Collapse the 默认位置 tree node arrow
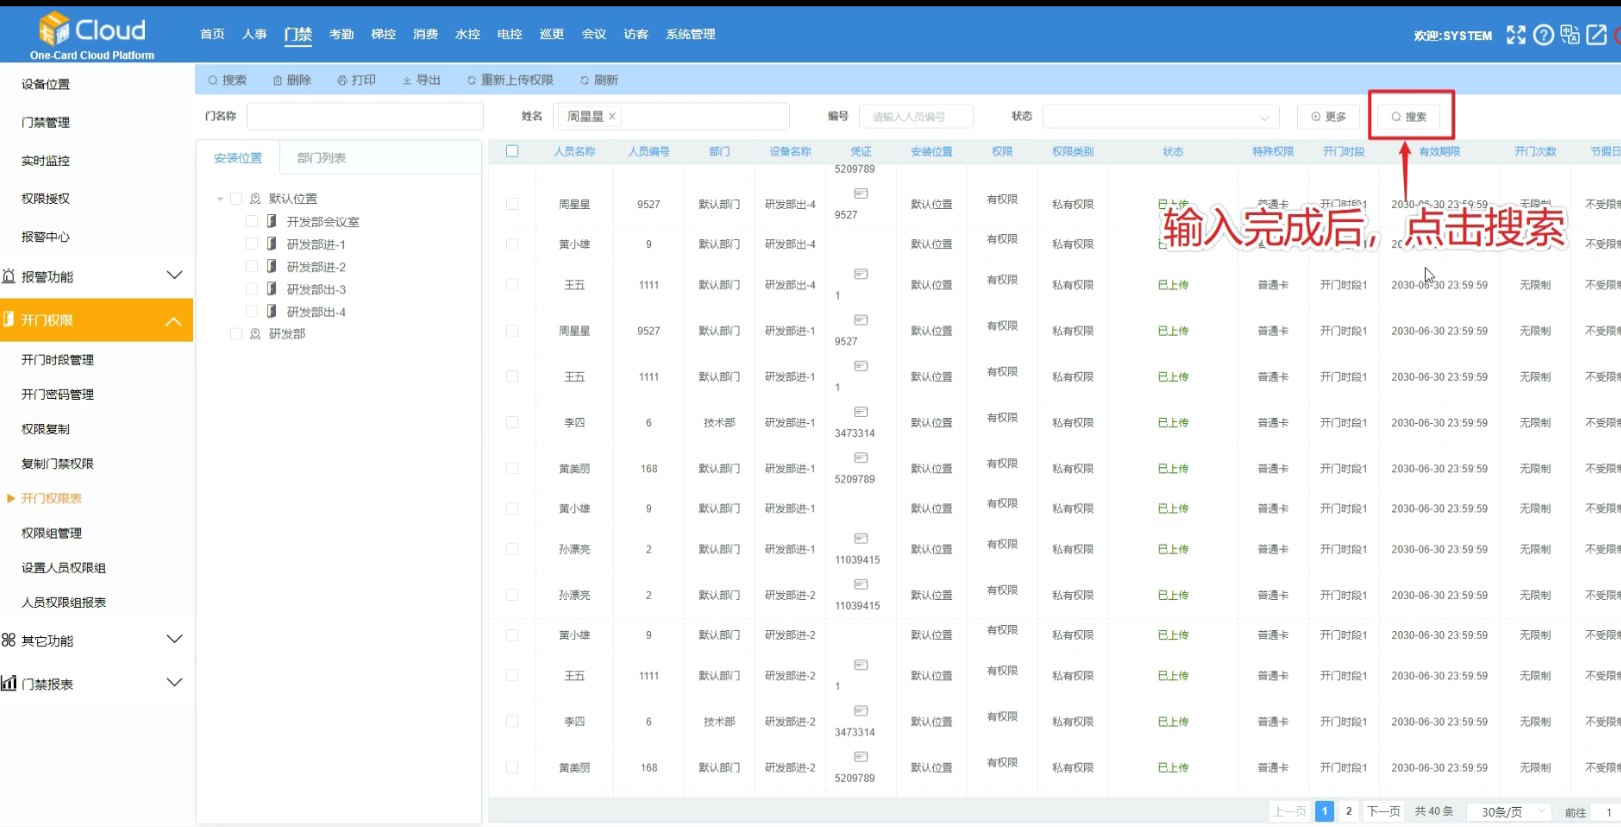 220,199
